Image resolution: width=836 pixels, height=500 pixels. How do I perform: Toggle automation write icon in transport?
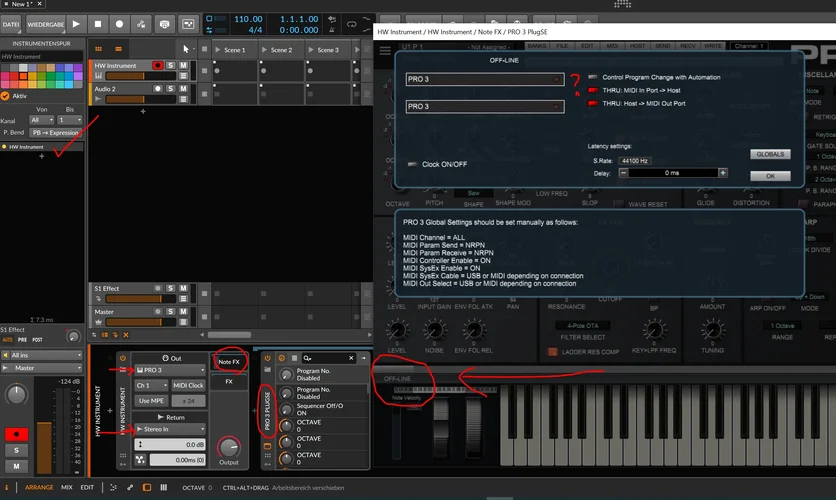pos(141,24)
